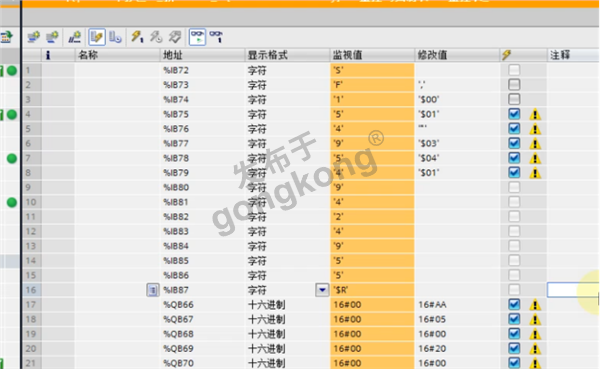600x369 pixels.
Task: Uncheck modify checkbox for %IB79
Action: (x=514, y=173)
